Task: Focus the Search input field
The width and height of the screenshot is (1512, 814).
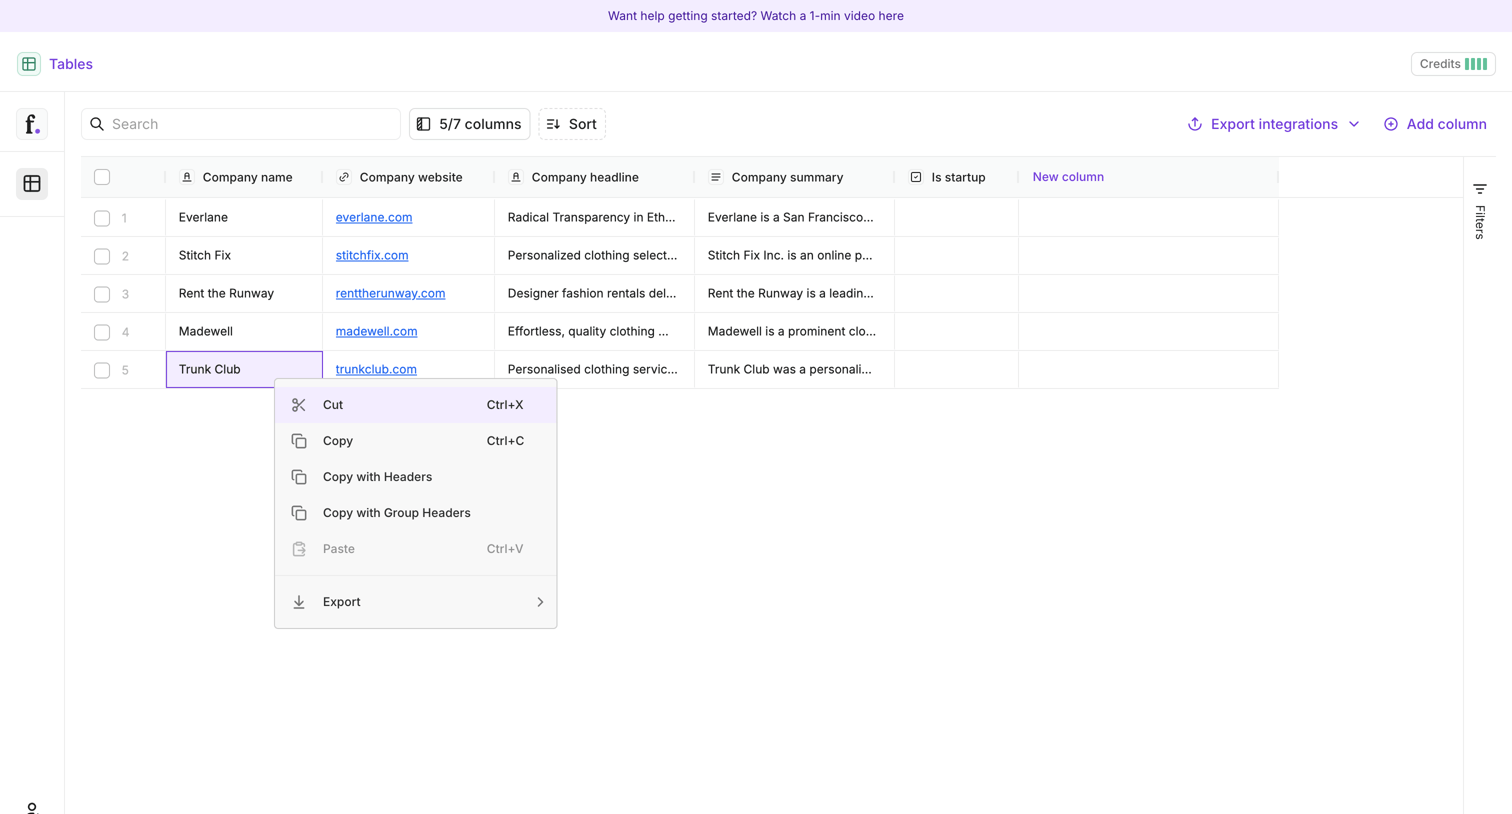Action: click(241, 124)
